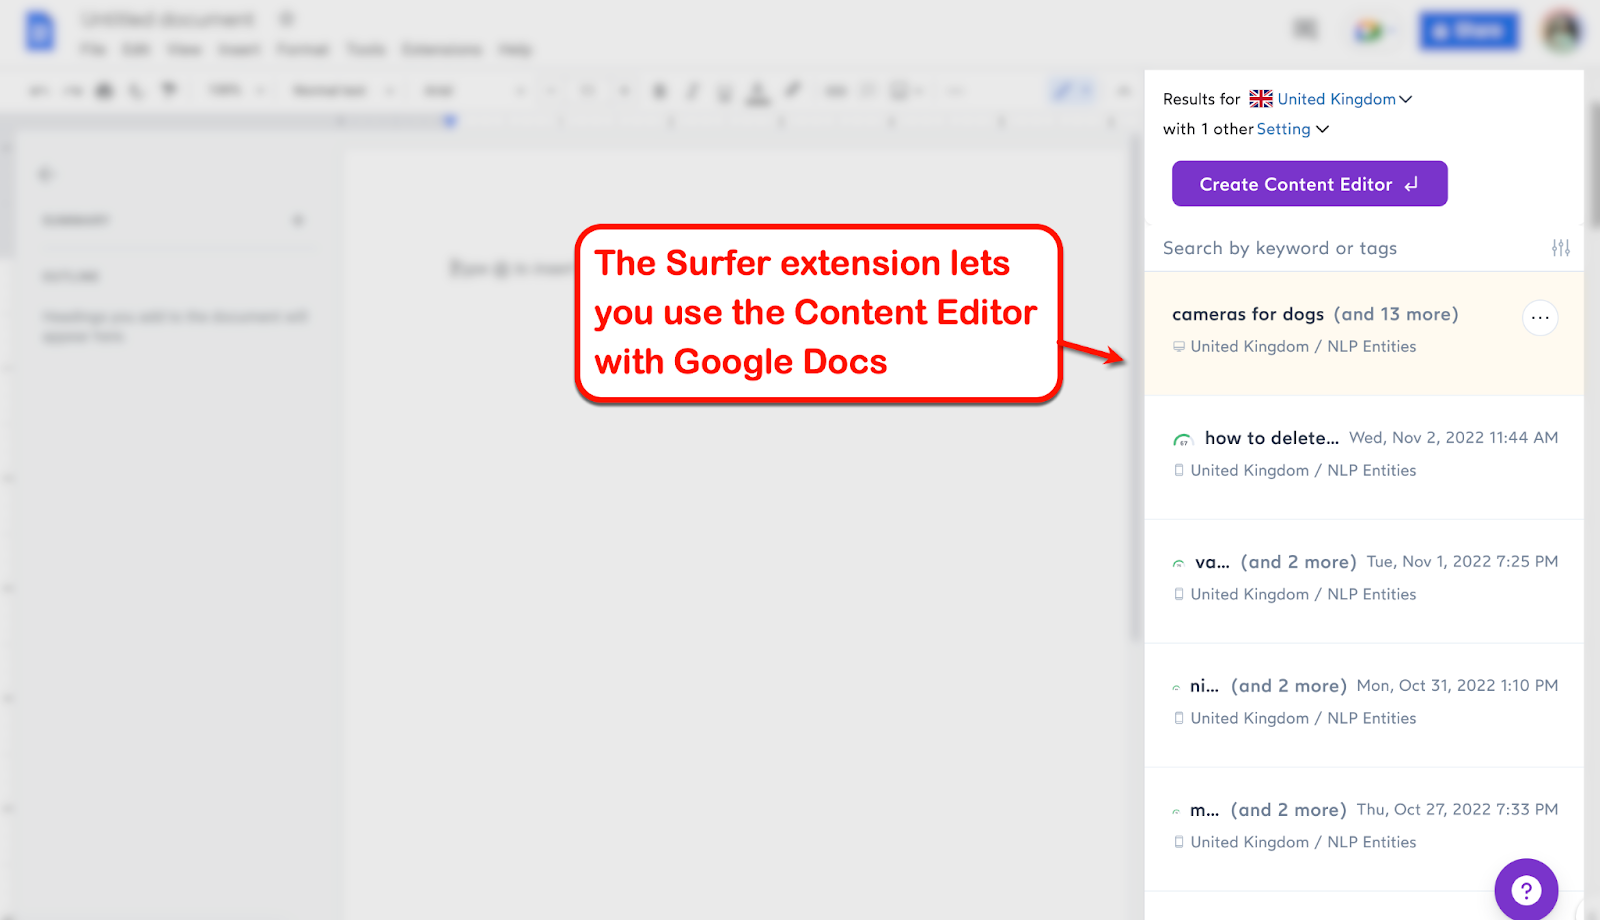Click the desktop device icon under cameras for dogs

(x=1179, y=347)
